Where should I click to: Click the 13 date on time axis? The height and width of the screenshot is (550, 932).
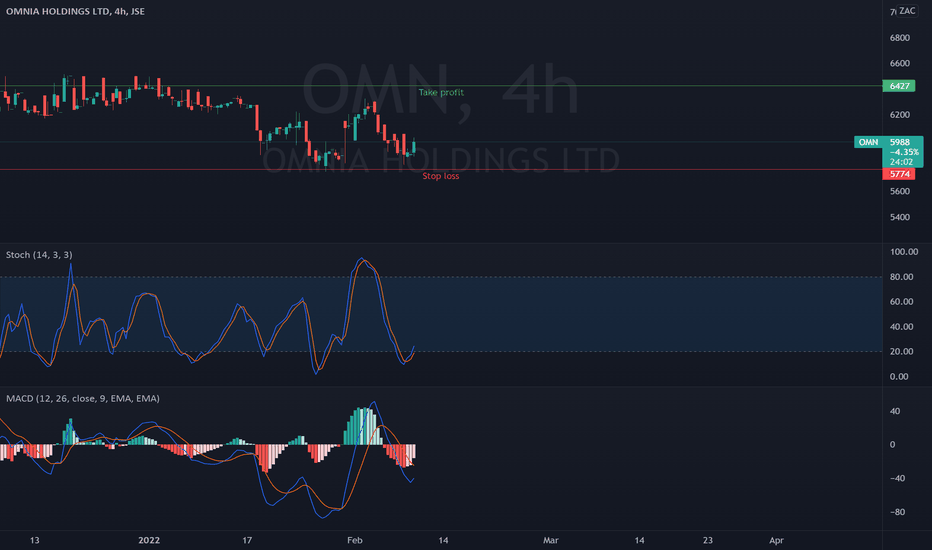pos(34,540)
